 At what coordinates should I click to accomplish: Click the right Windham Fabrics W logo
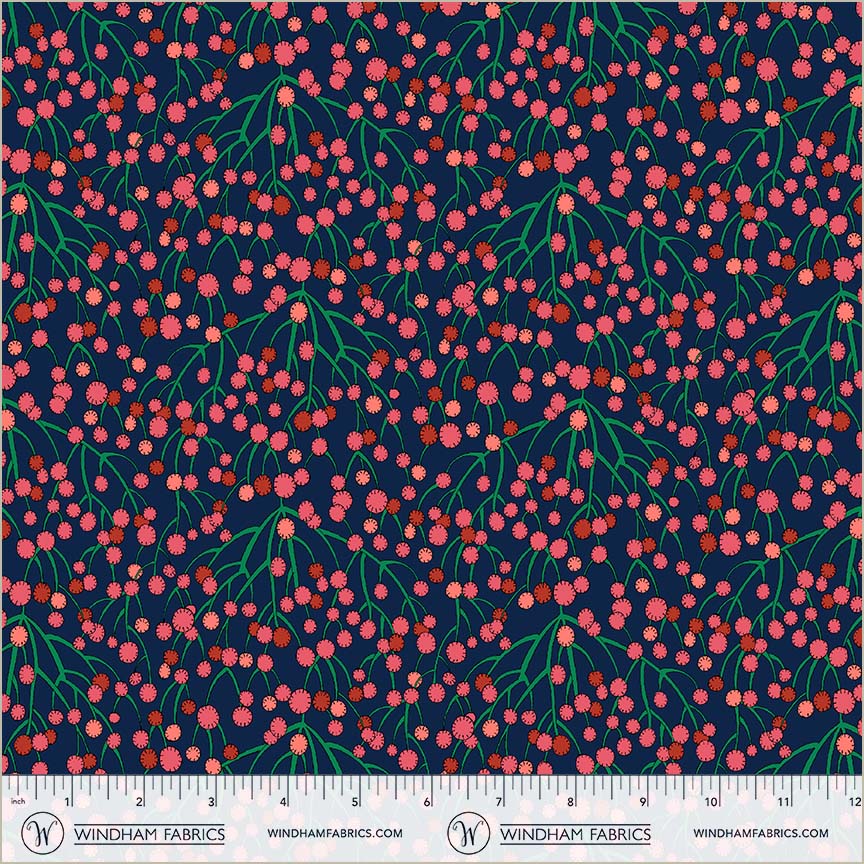pos(468,833)
